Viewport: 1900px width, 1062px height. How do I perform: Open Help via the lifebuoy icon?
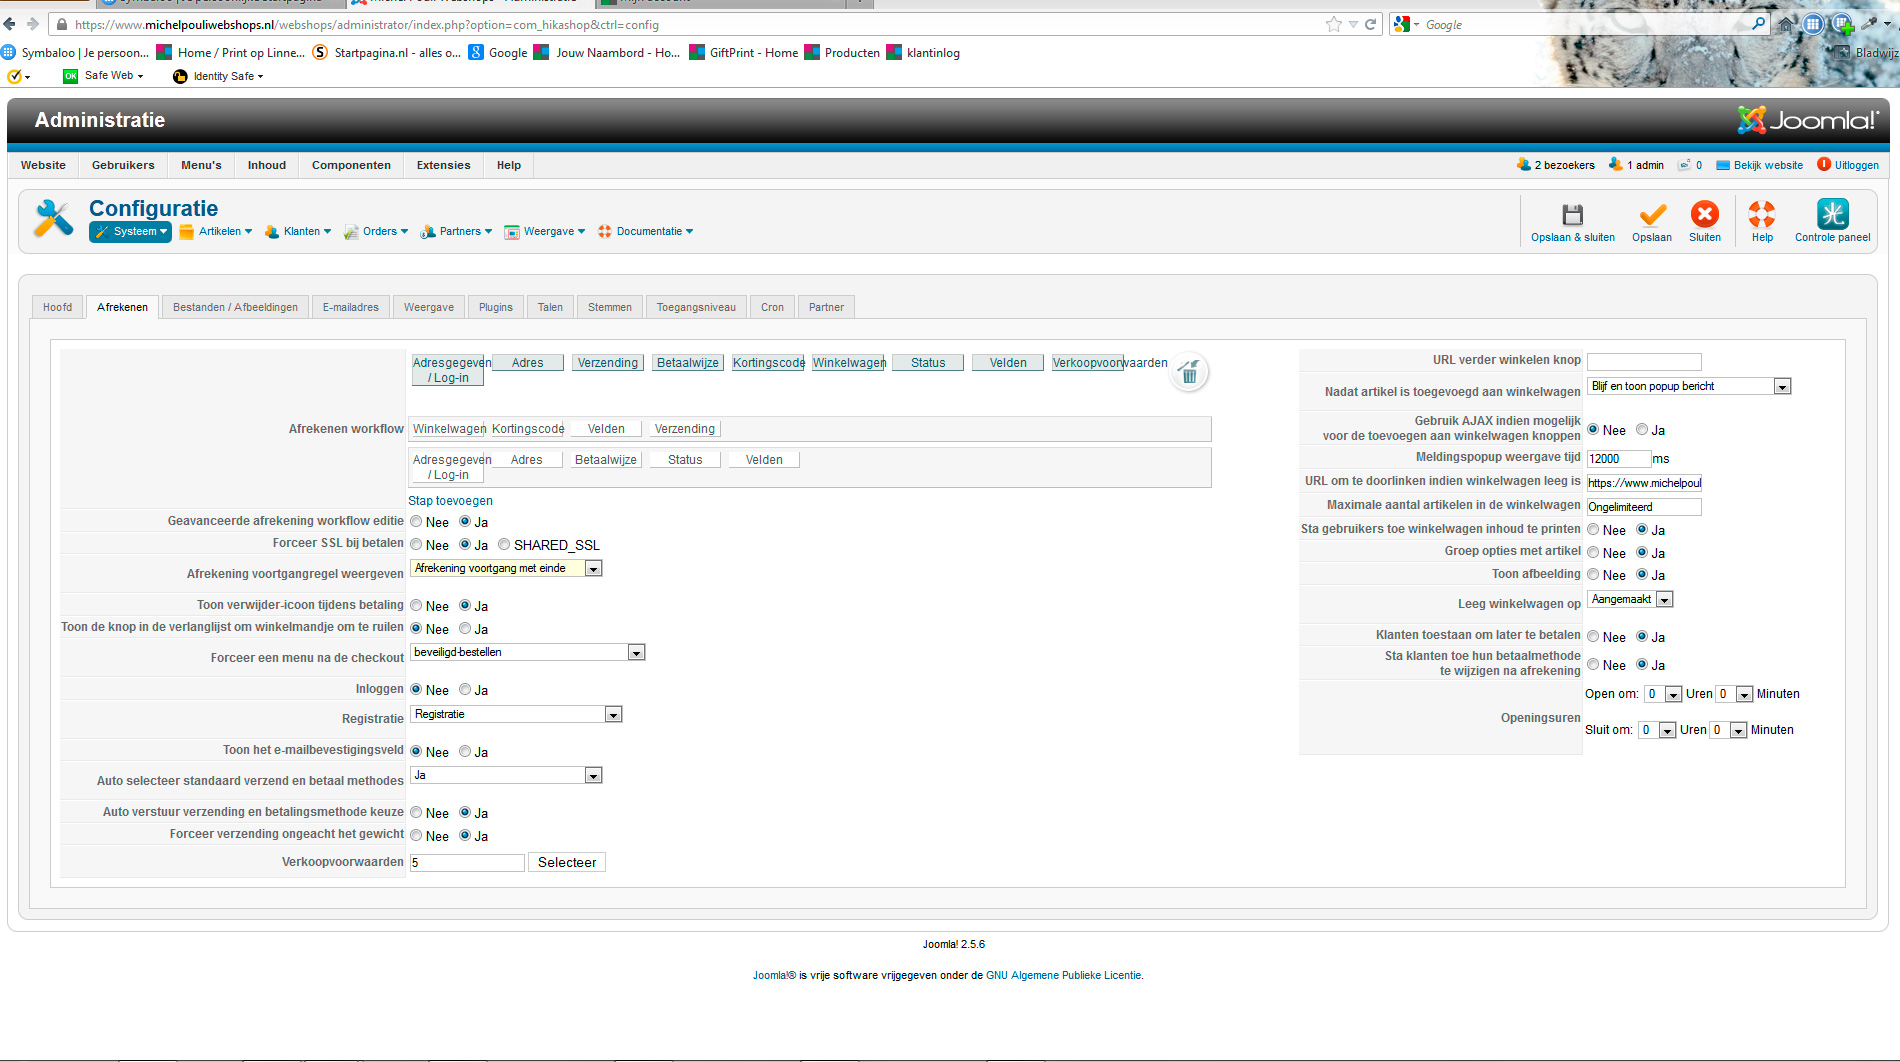click(x=1762, y=214)
